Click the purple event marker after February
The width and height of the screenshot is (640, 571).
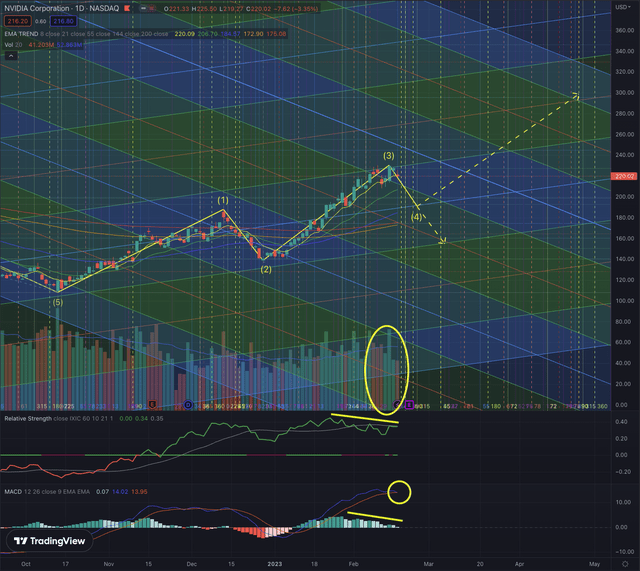[x=409, y=405]
